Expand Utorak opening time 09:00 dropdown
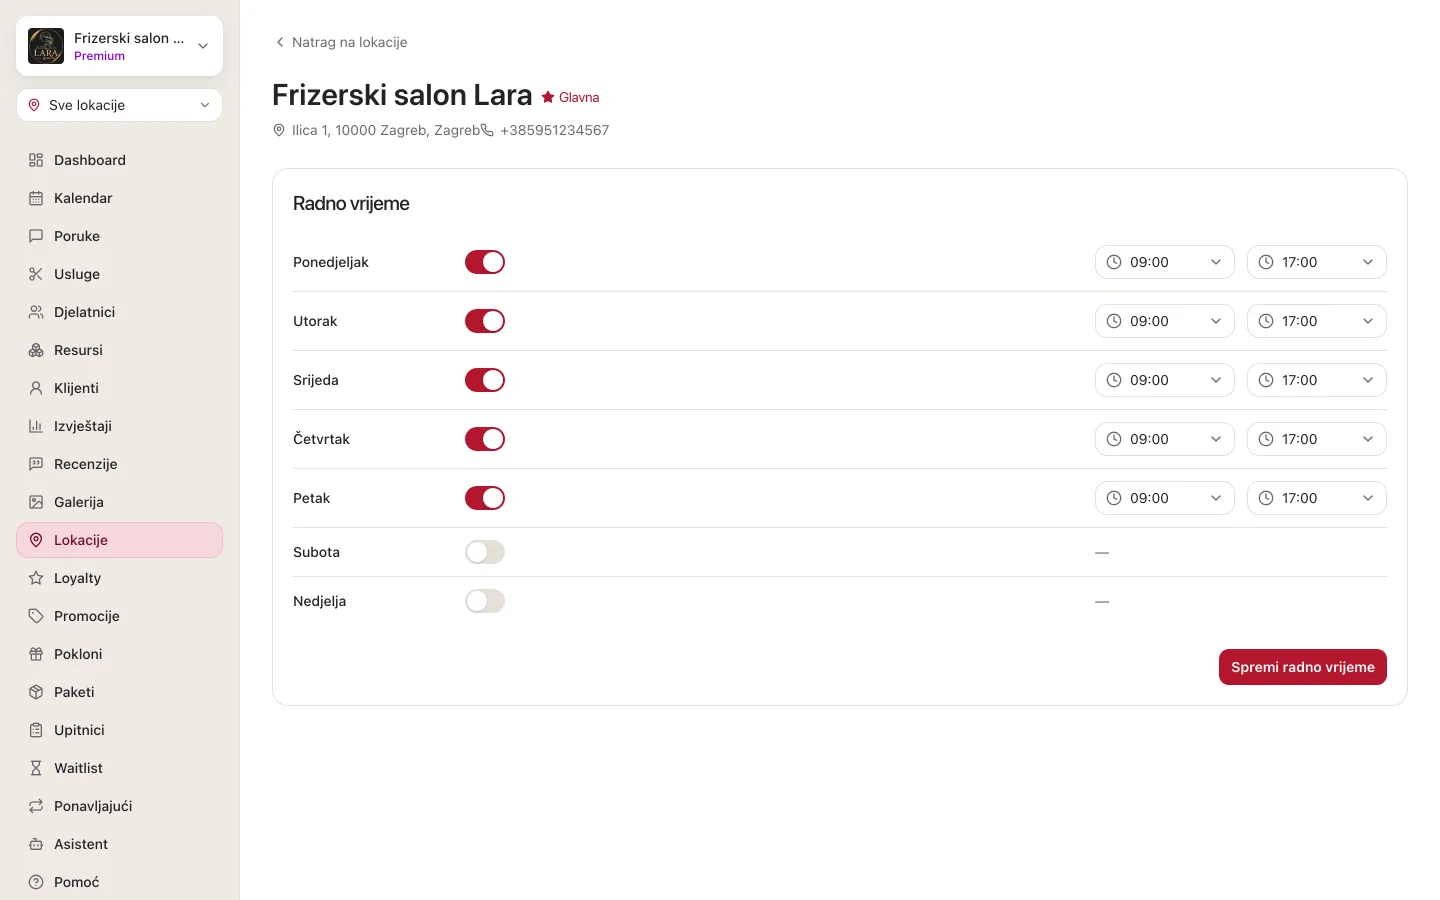Viewport: 1440px width, 900px height. point(1165,321)
